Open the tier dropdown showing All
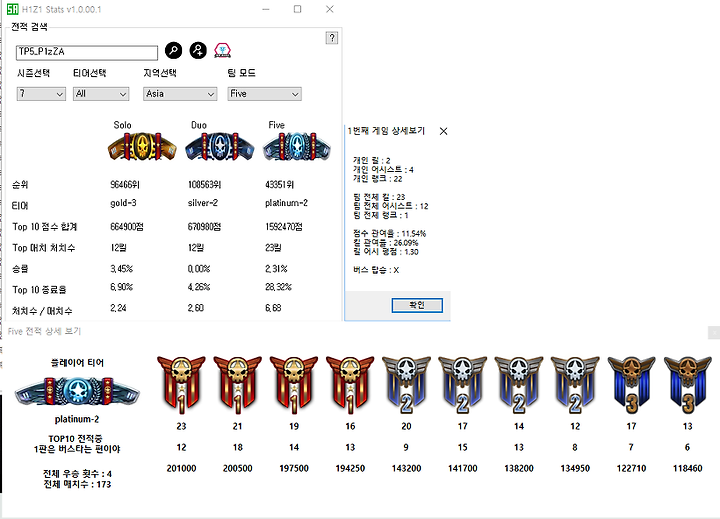 coord(101,94)
